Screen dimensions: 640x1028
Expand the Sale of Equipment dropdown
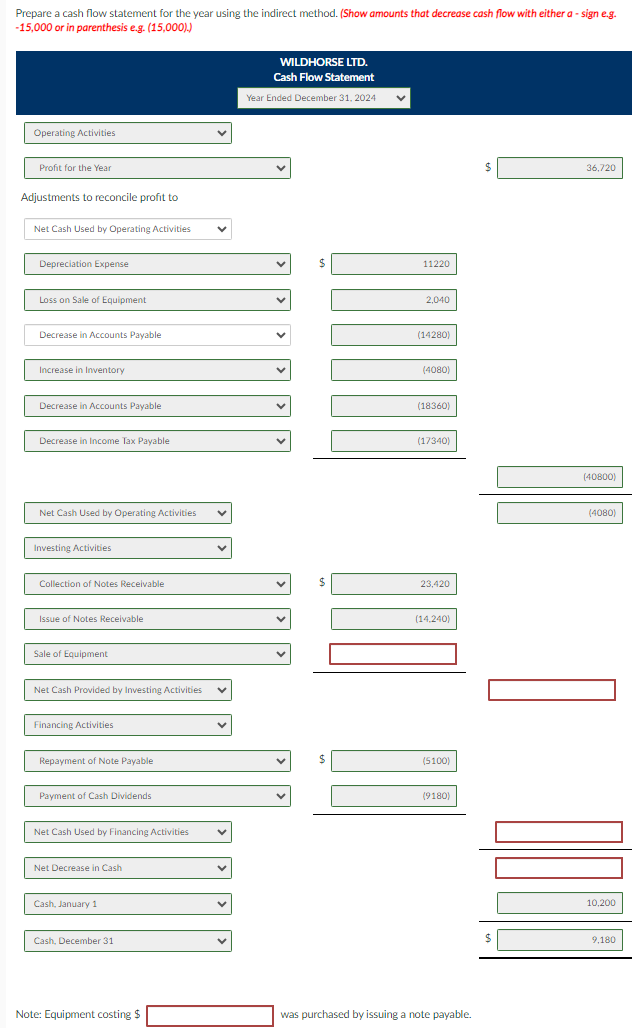click(x=156, y=655)
